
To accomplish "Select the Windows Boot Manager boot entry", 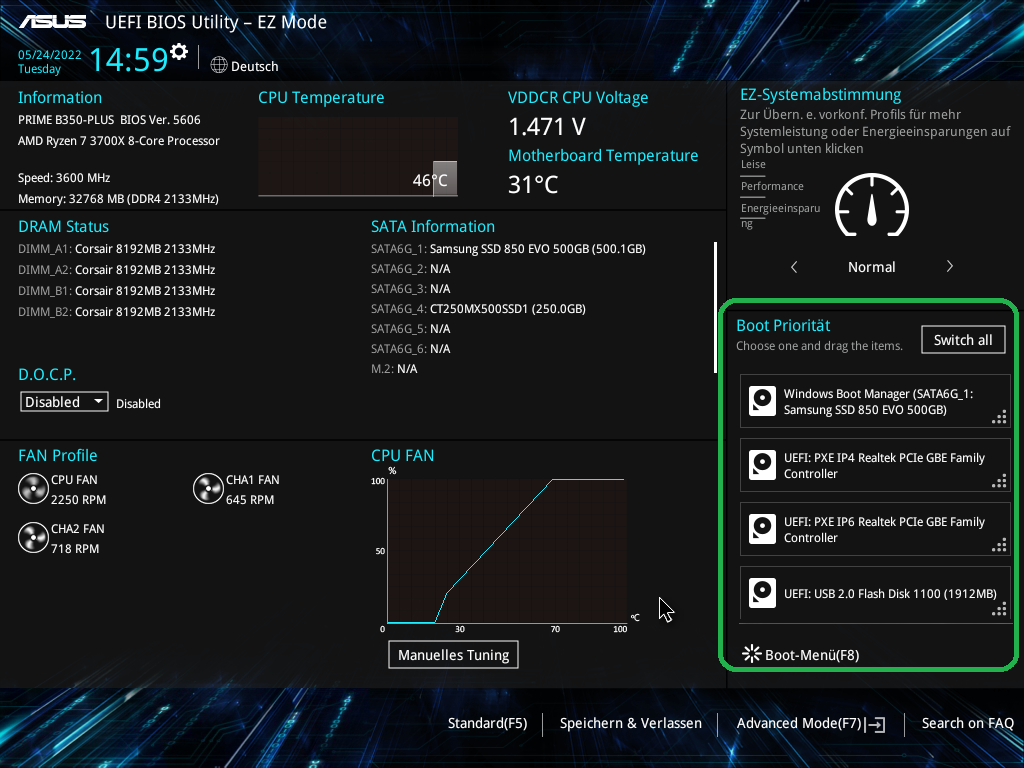I will click(x=875, y=401).
